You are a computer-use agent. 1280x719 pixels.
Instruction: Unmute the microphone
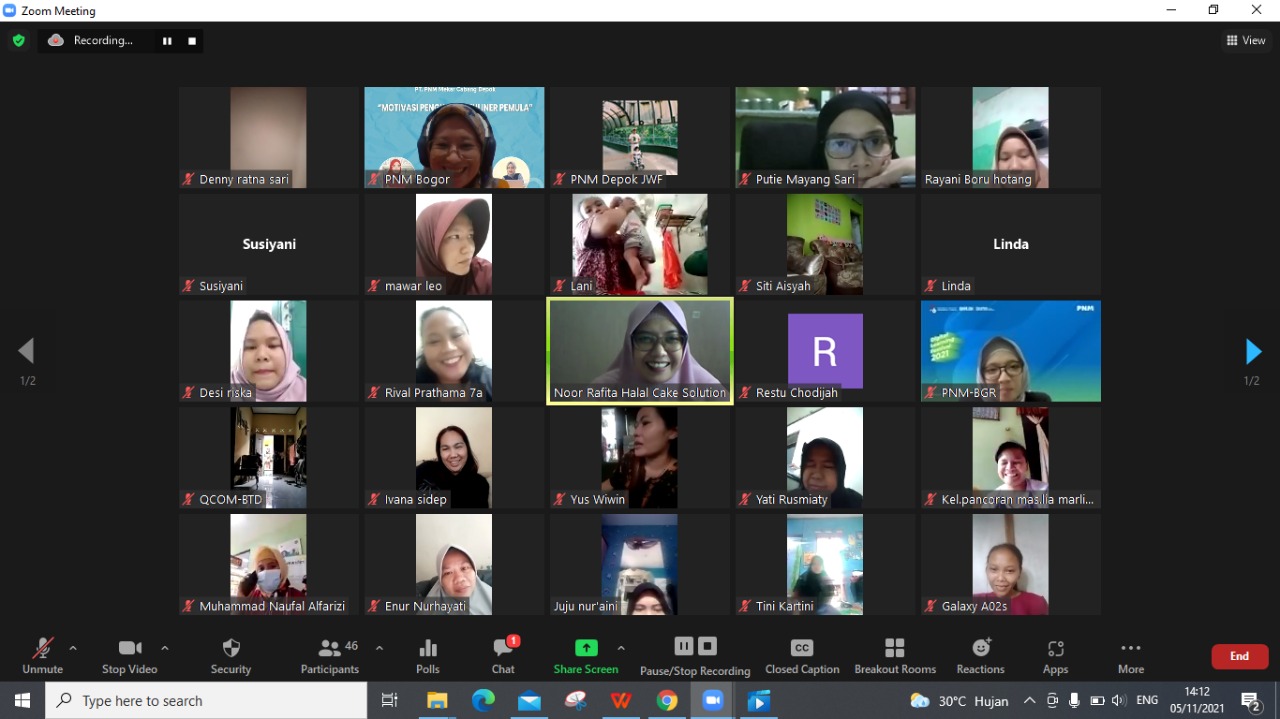pos(42,655)
